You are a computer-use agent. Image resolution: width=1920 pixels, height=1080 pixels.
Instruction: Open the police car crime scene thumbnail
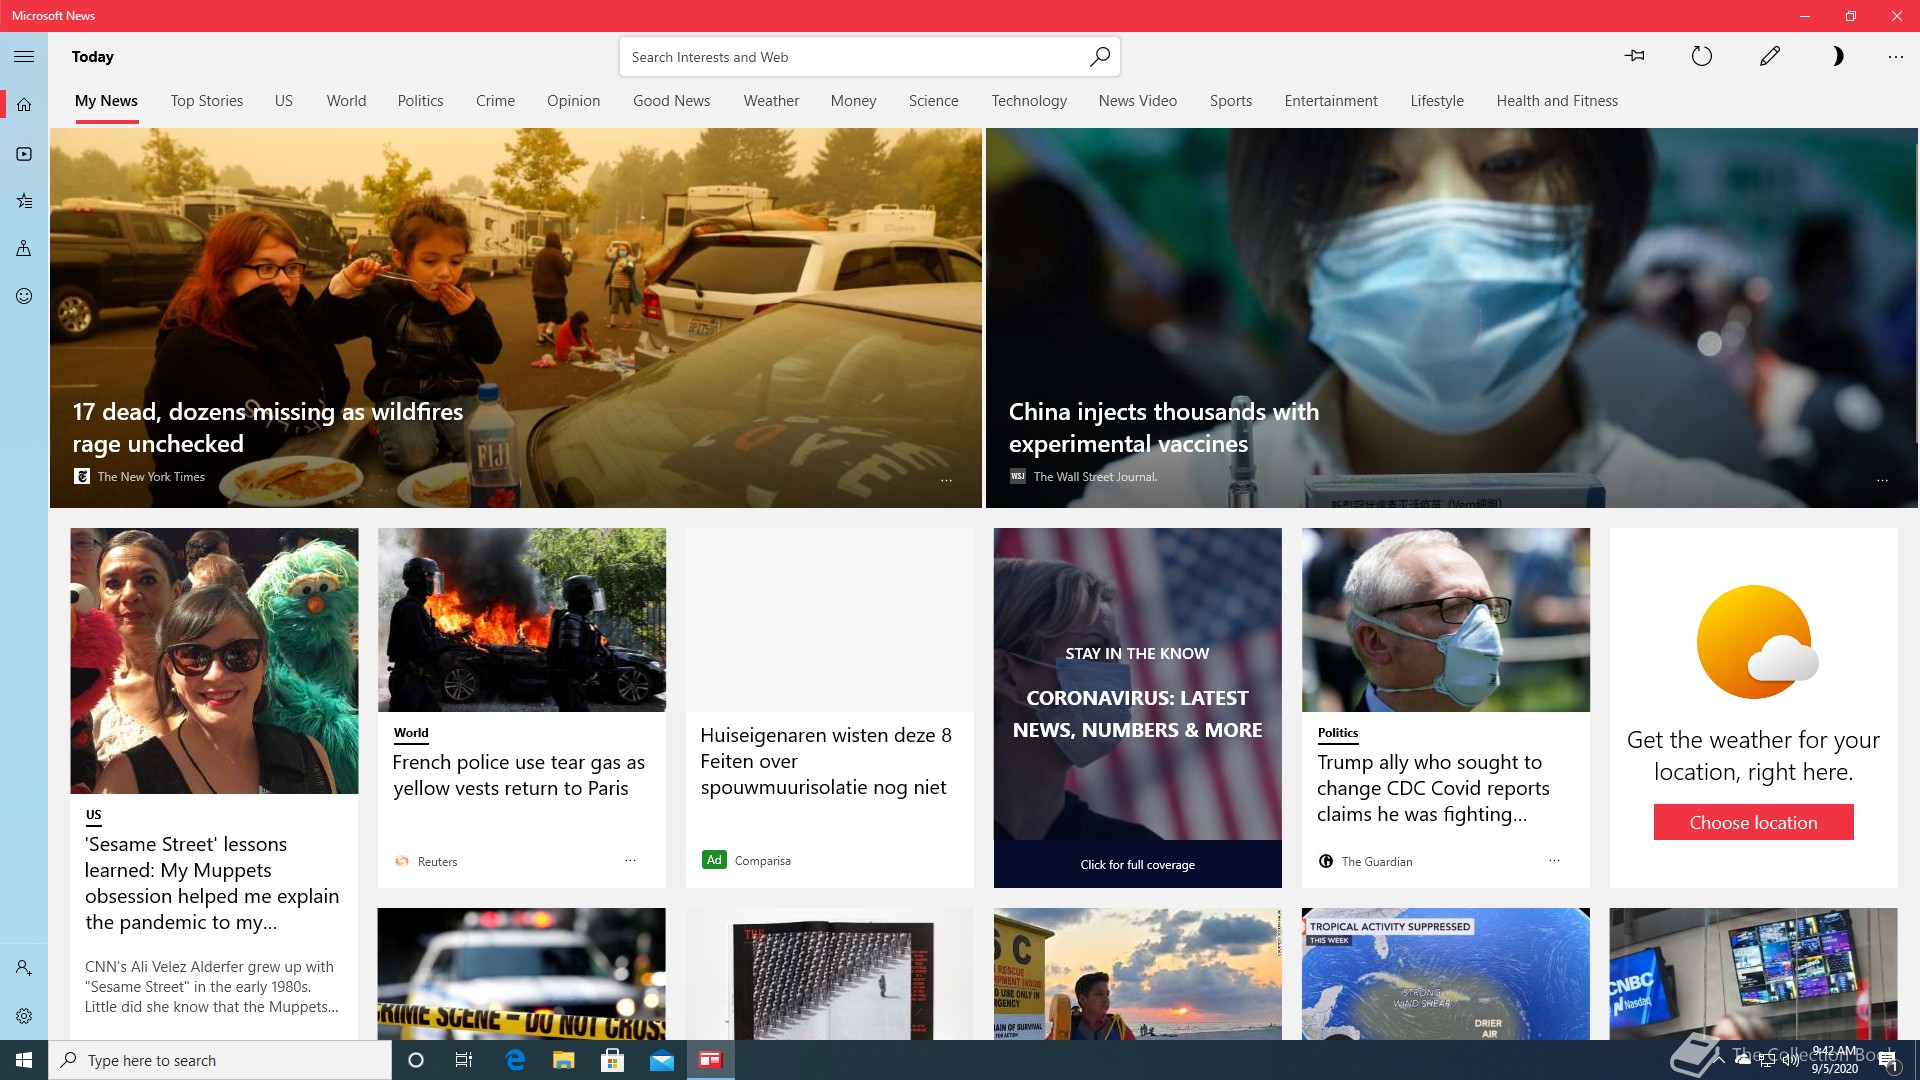click(x=521, y=974)
